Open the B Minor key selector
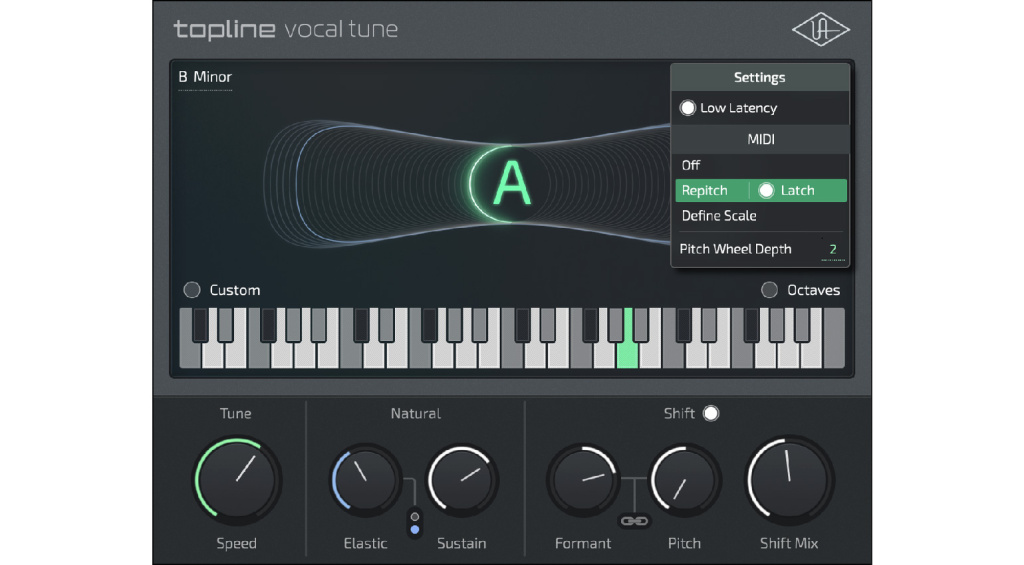Screen dimensions: 1024x565 coord(205,77)
